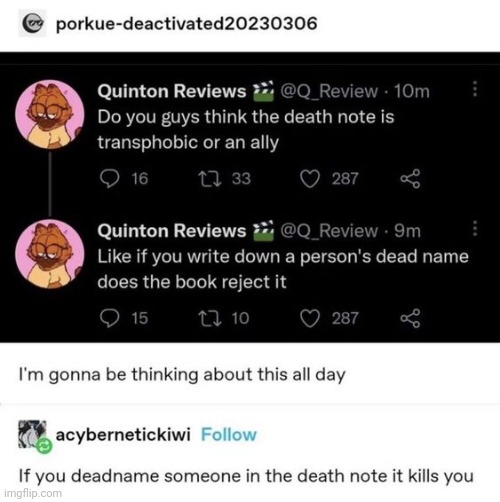The image size is (500, 502).
Task: Open three-dot menu on first tweet
Action: (475, 89)
